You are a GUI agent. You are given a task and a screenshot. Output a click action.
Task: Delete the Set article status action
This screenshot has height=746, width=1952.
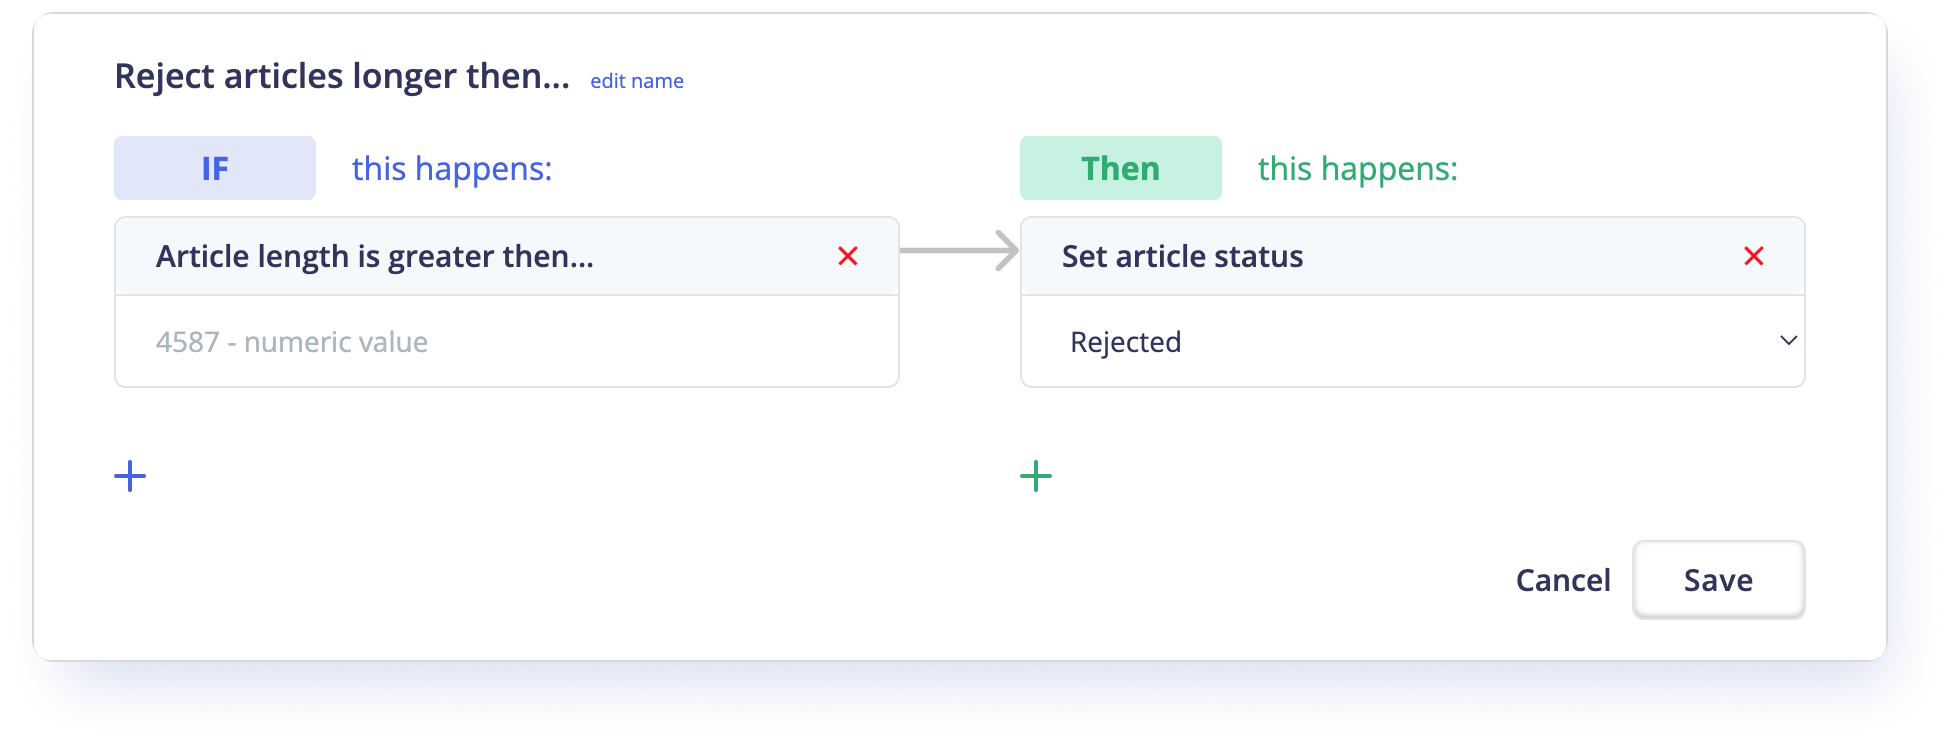pos(1753,256)
